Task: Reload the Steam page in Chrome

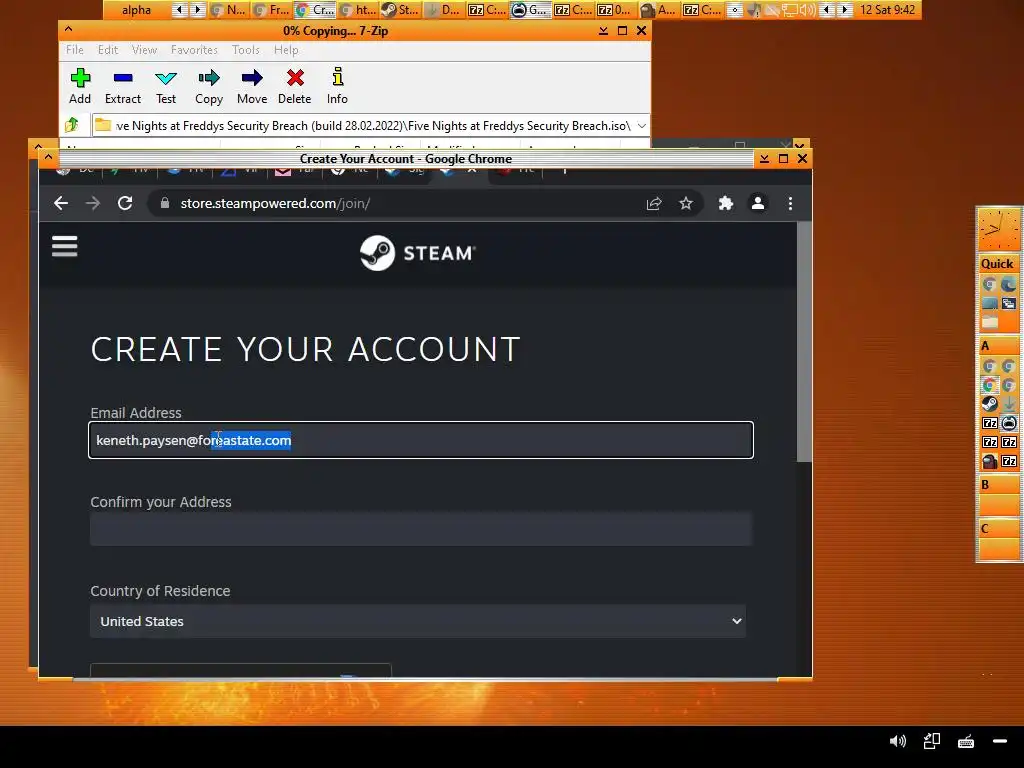Action: (125, 203)
